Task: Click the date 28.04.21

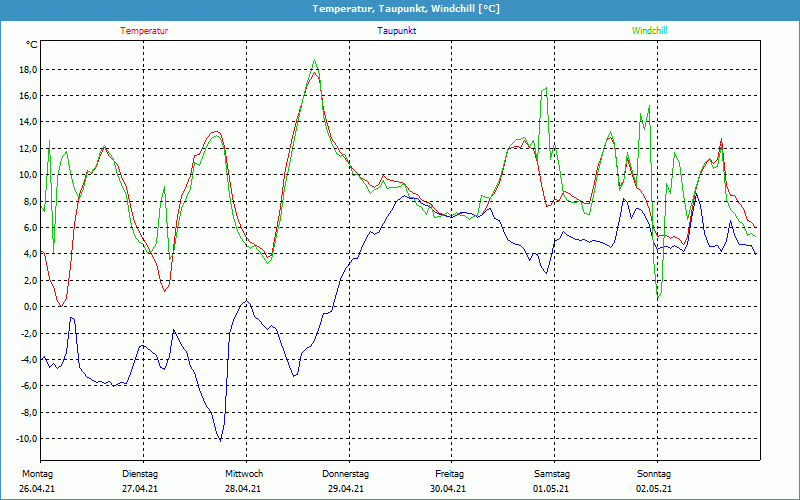Action: pos(243,488)
